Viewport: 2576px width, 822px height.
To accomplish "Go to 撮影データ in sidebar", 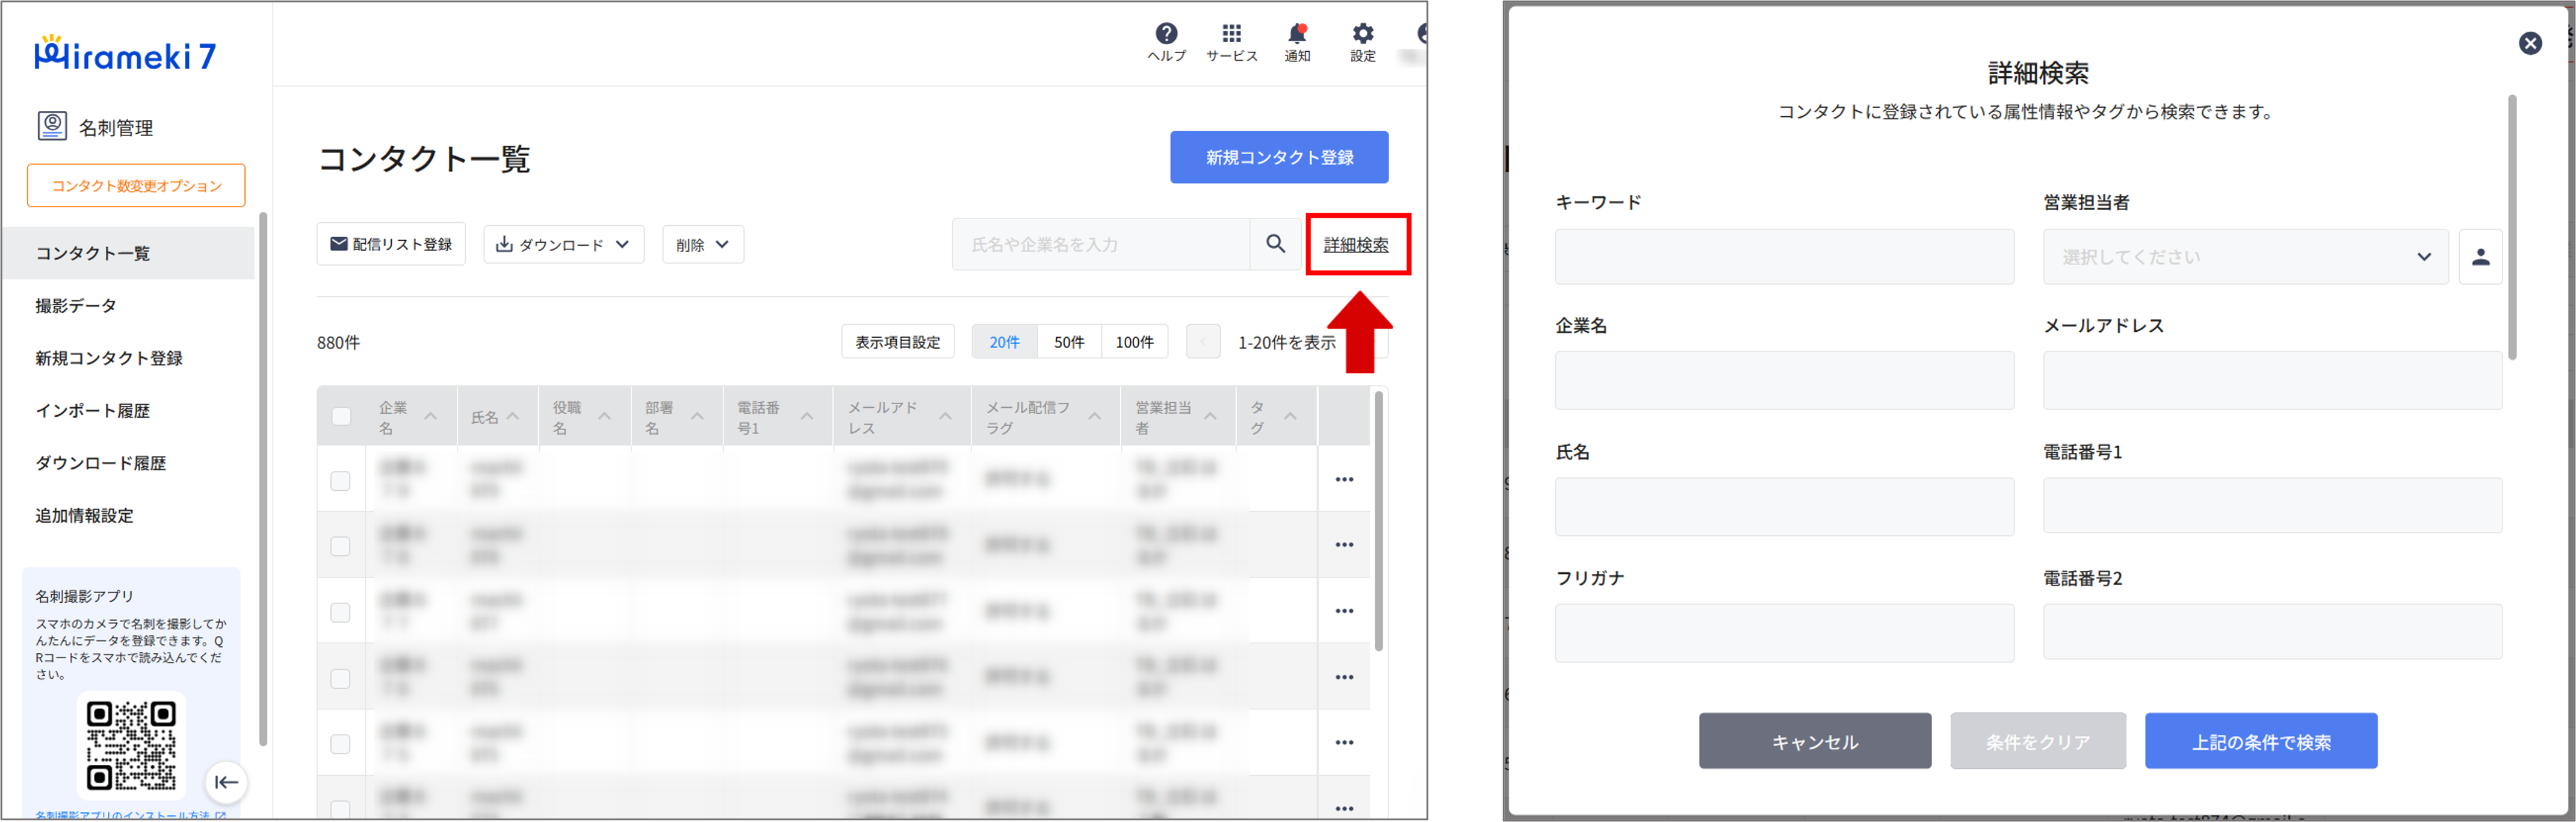I will tap(76, 306).
